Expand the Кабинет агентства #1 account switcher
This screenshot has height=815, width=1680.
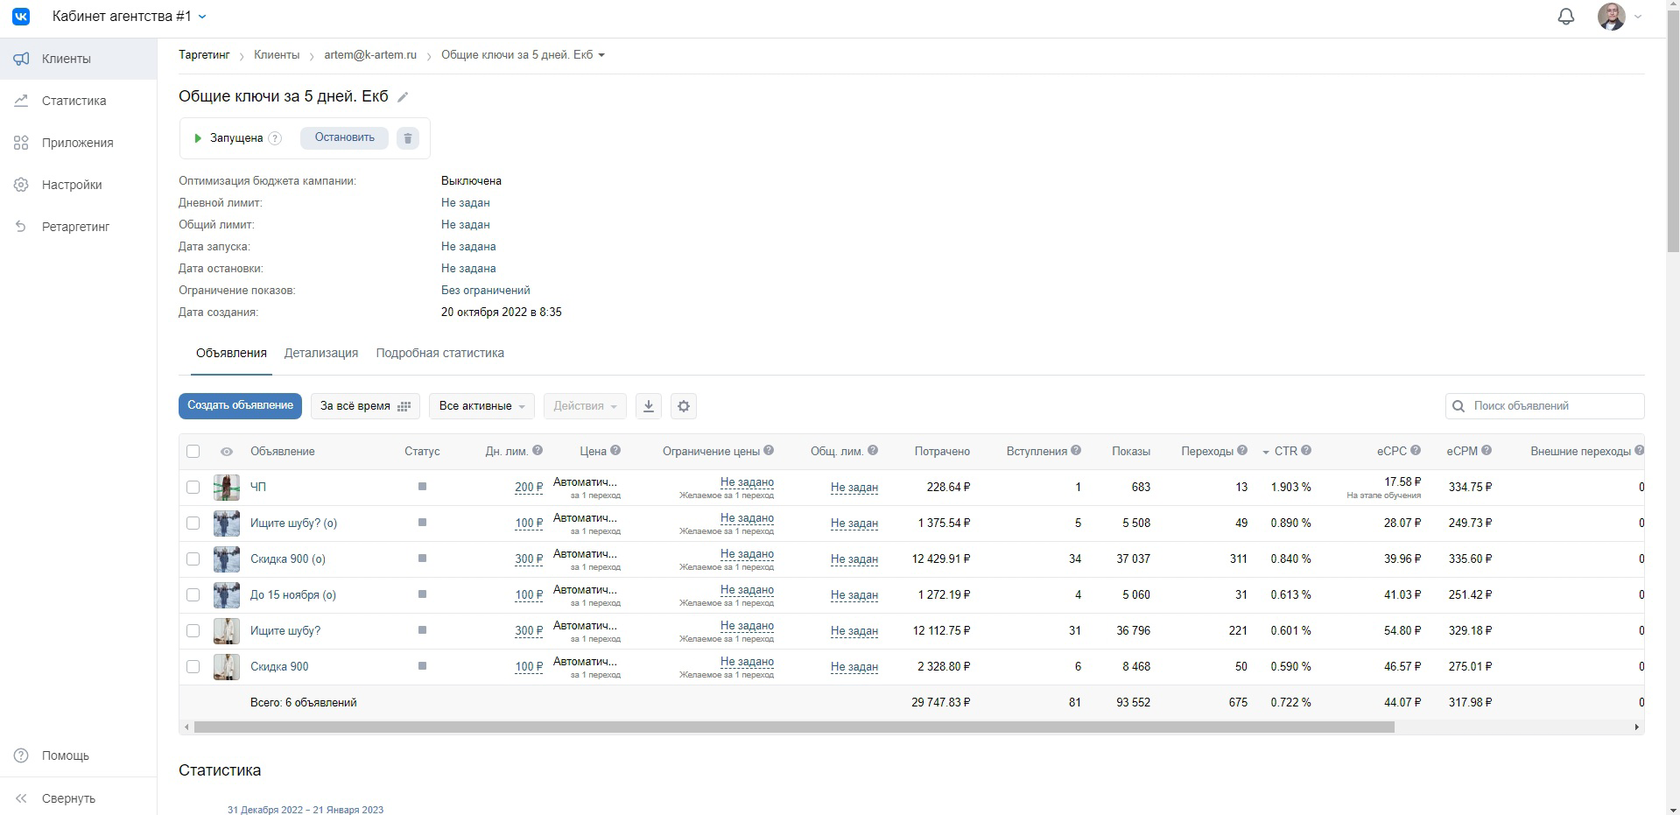(x=129, y=17)
